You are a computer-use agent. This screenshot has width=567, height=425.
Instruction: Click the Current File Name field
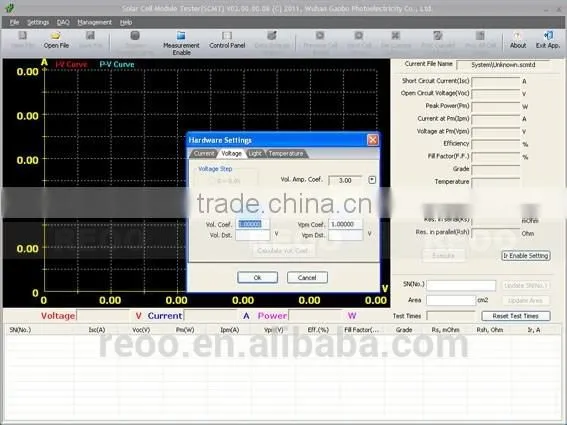coord(503,65)
